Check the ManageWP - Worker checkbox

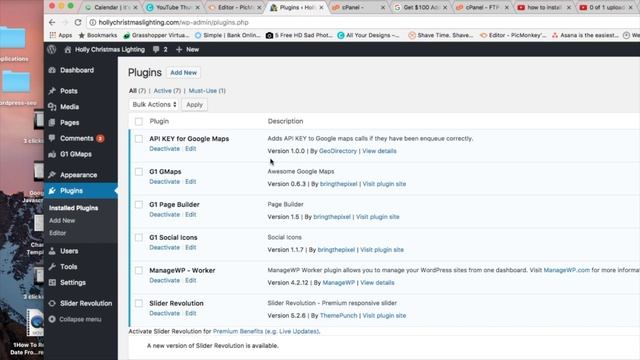pyautogui.click(x=139, y=271)
